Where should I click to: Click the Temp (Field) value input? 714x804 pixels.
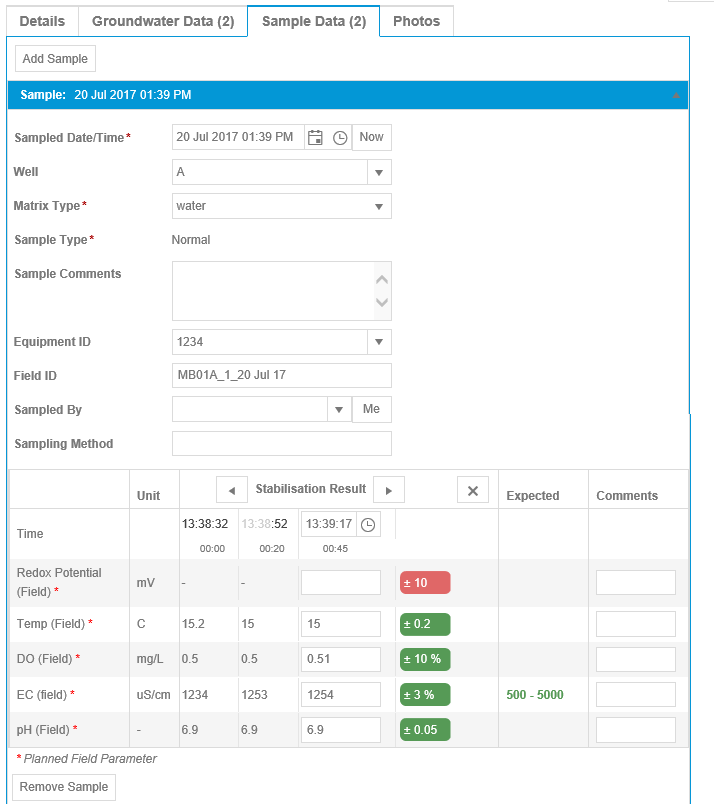341,624
